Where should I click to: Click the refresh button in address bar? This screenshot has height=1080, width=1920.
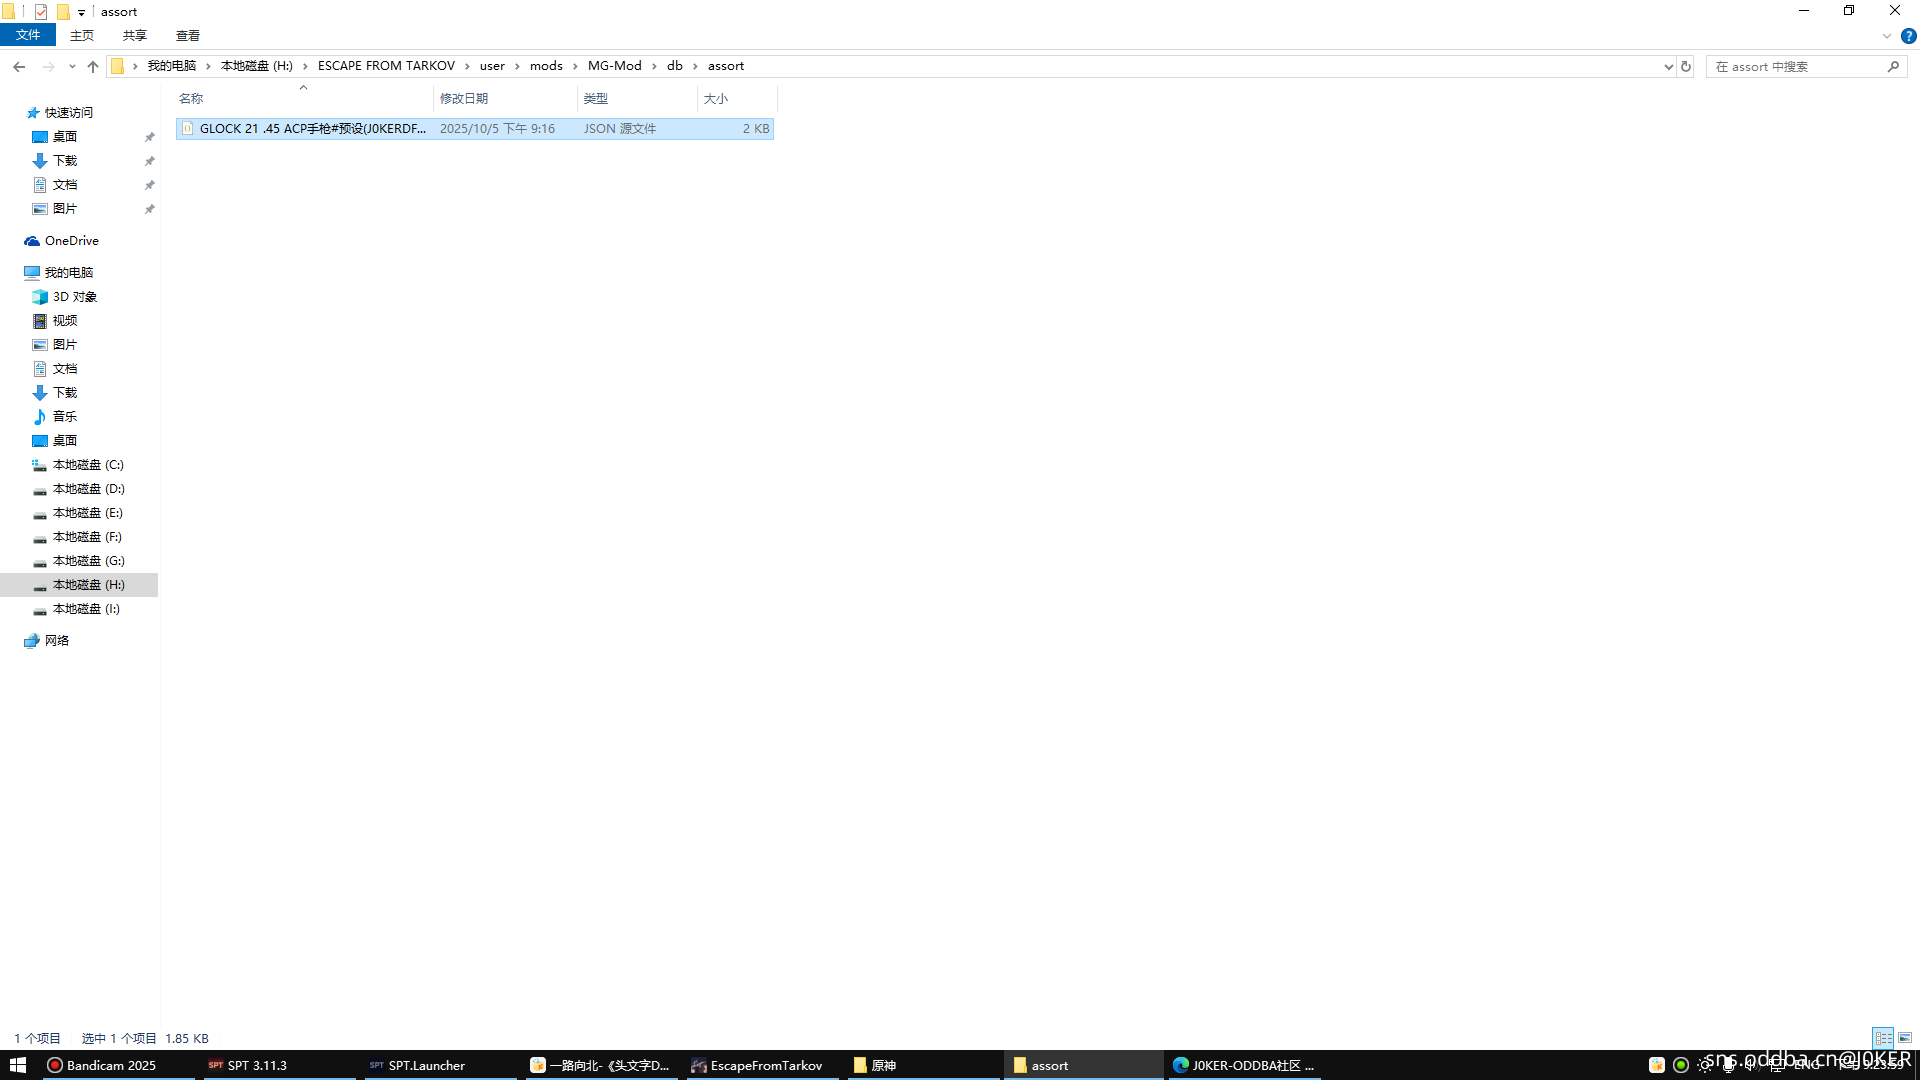[1686, 66]
